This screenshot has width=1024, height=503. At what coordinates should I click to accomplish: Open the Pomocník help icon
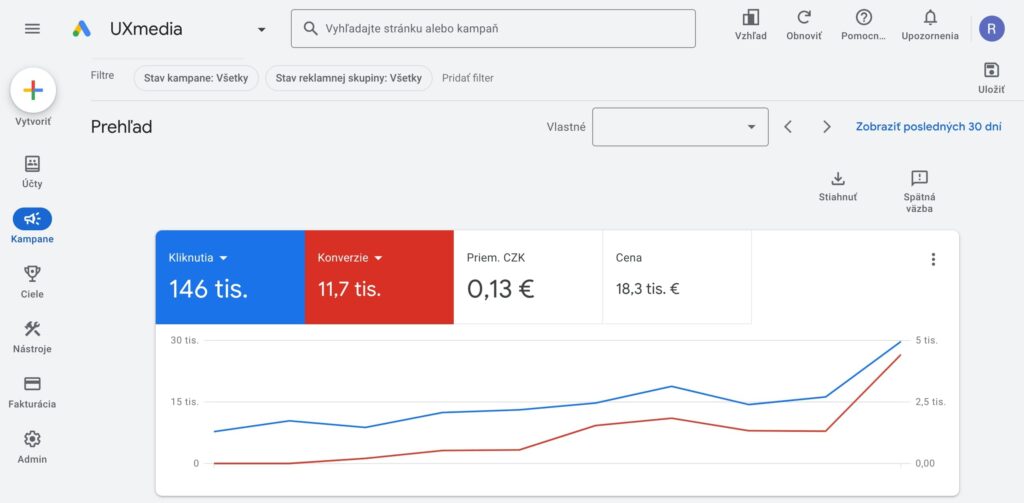coord(864,18)
